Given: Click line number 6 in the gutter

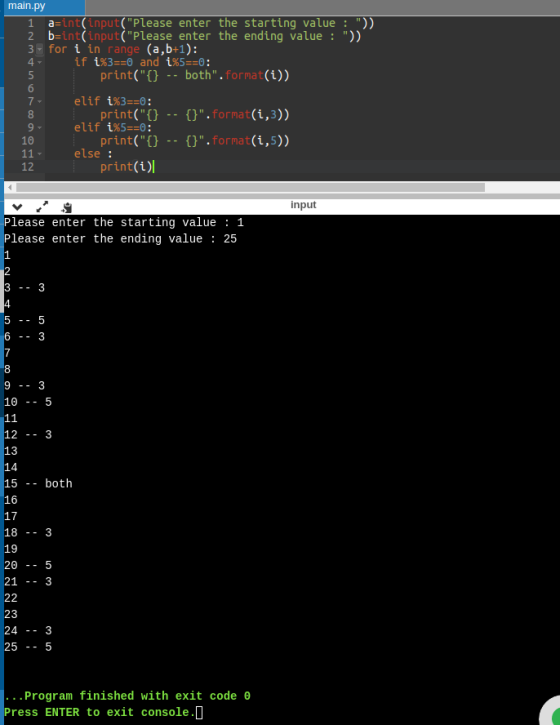Looking at the screenshot, I should tap(31, 88).
